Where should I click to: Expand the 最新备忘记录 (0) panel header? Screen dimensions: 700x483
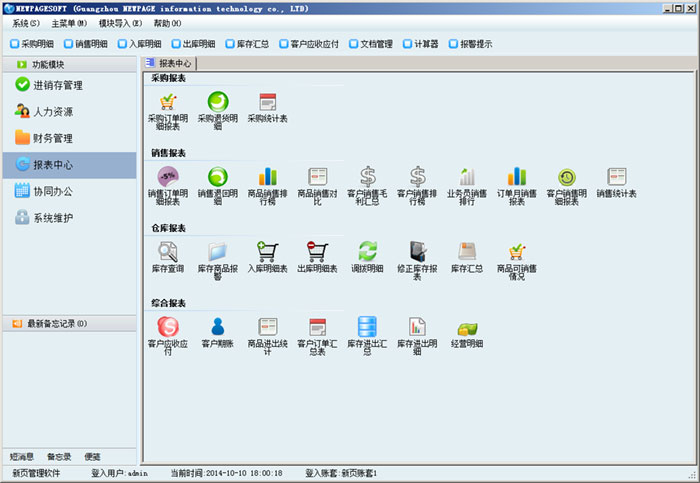tap(69, 323)
